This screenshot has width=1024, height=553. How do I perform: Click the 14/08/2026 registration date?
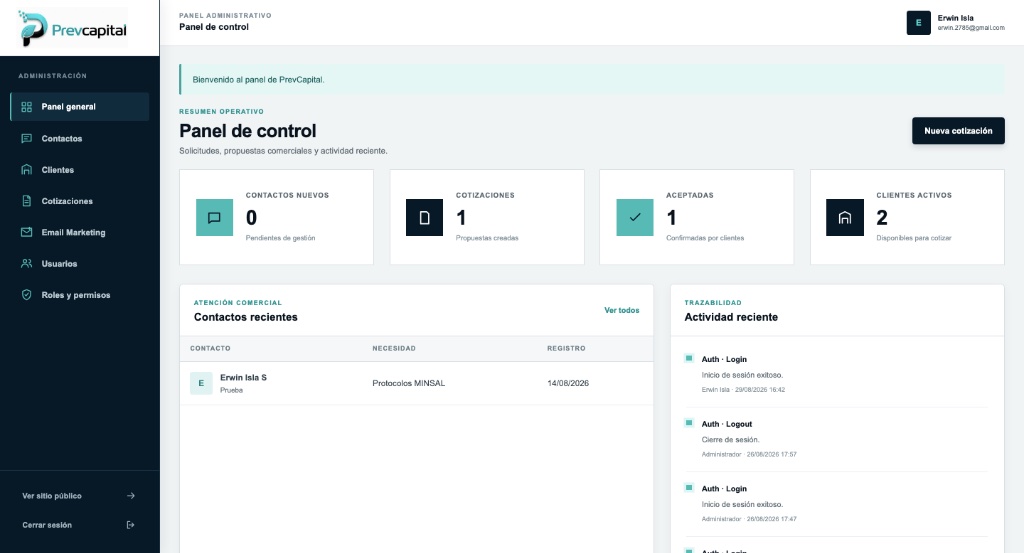(568, 383)
